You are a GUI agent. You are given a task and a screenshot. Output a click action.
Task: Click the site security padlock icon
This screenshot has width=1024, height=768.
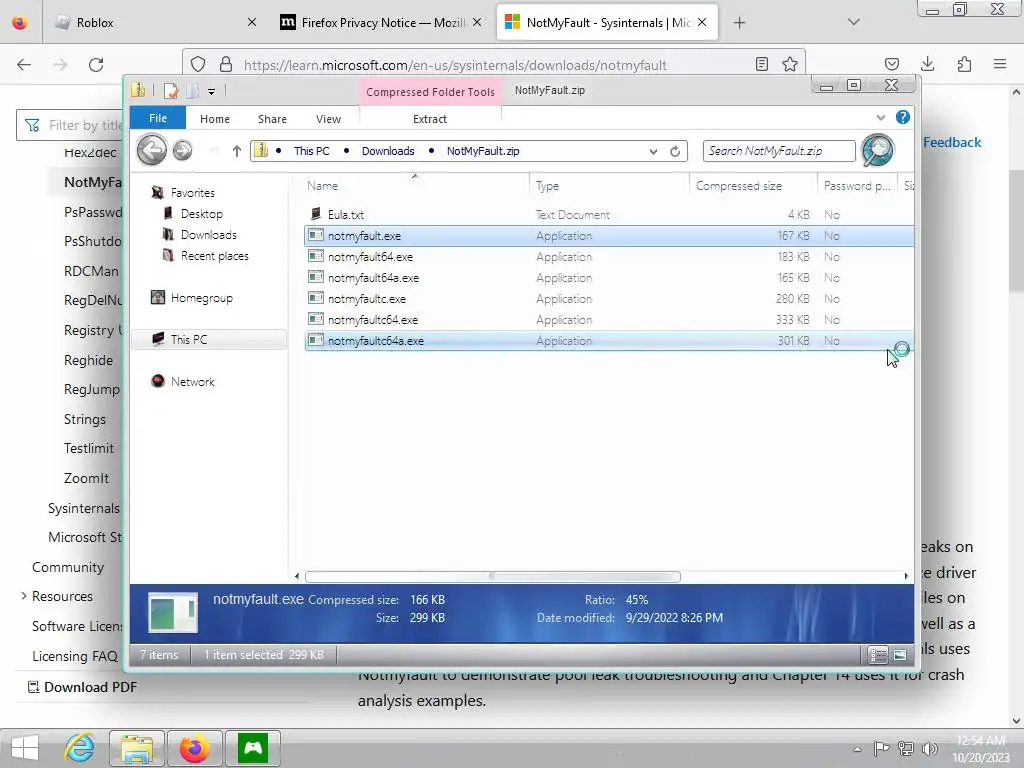pyautogui.click(x=226, y=64)
